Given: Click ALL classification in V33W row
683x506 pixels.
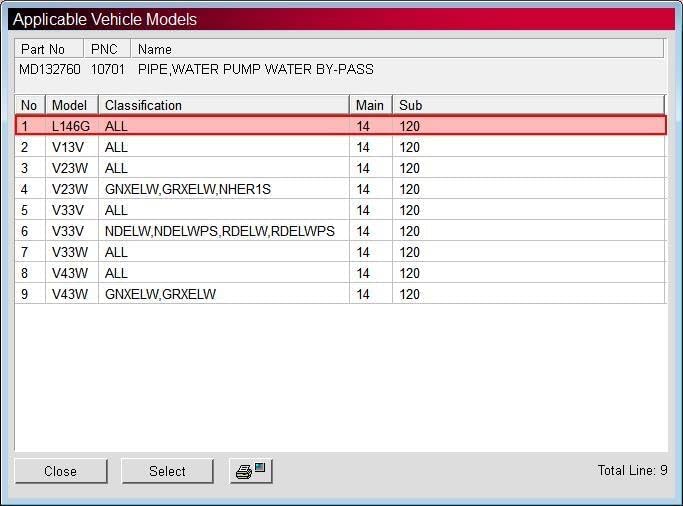Looking at the screenshot, I should pyautogui.click(x=116, y=252).
